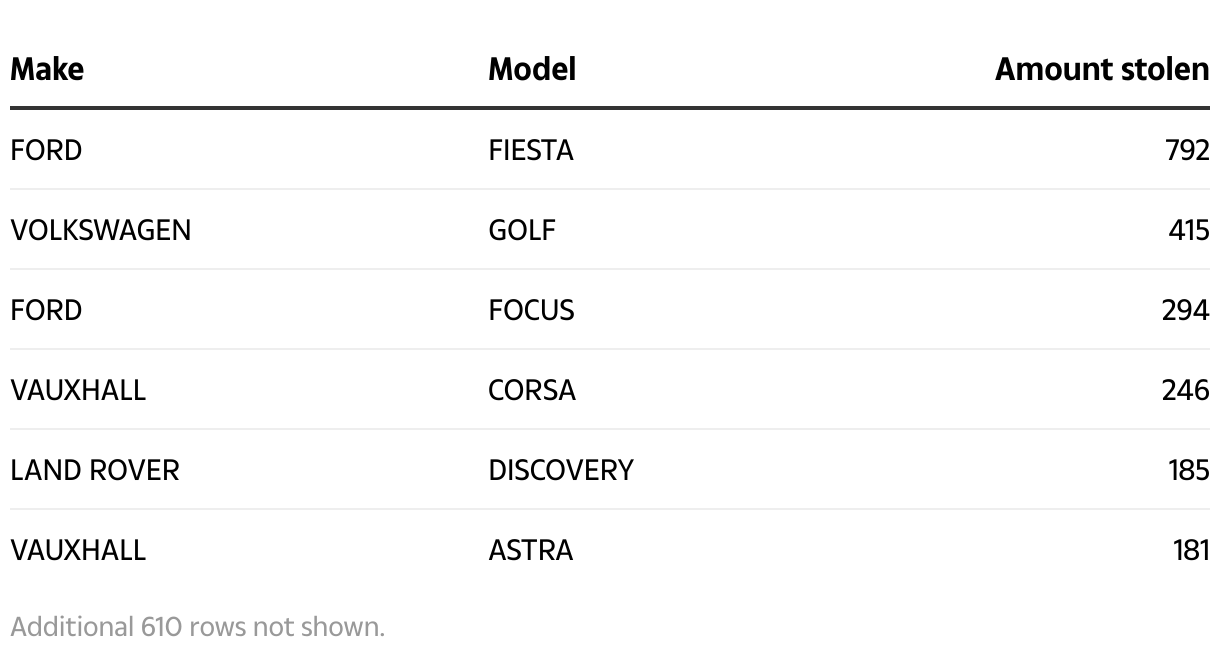Viewport: 1220px width, 654px height.
Task: Select the 181 amount value
Action: (x=1190, y=550)
